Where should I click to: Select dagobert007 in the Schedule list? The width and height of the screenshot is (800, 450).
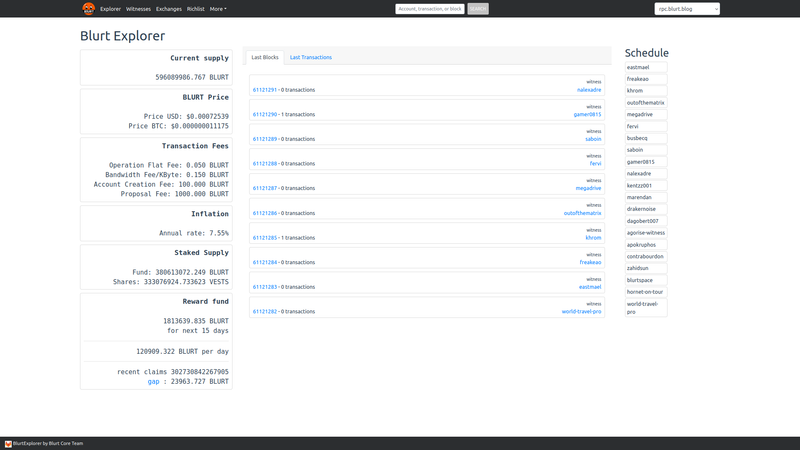[646, 221]
